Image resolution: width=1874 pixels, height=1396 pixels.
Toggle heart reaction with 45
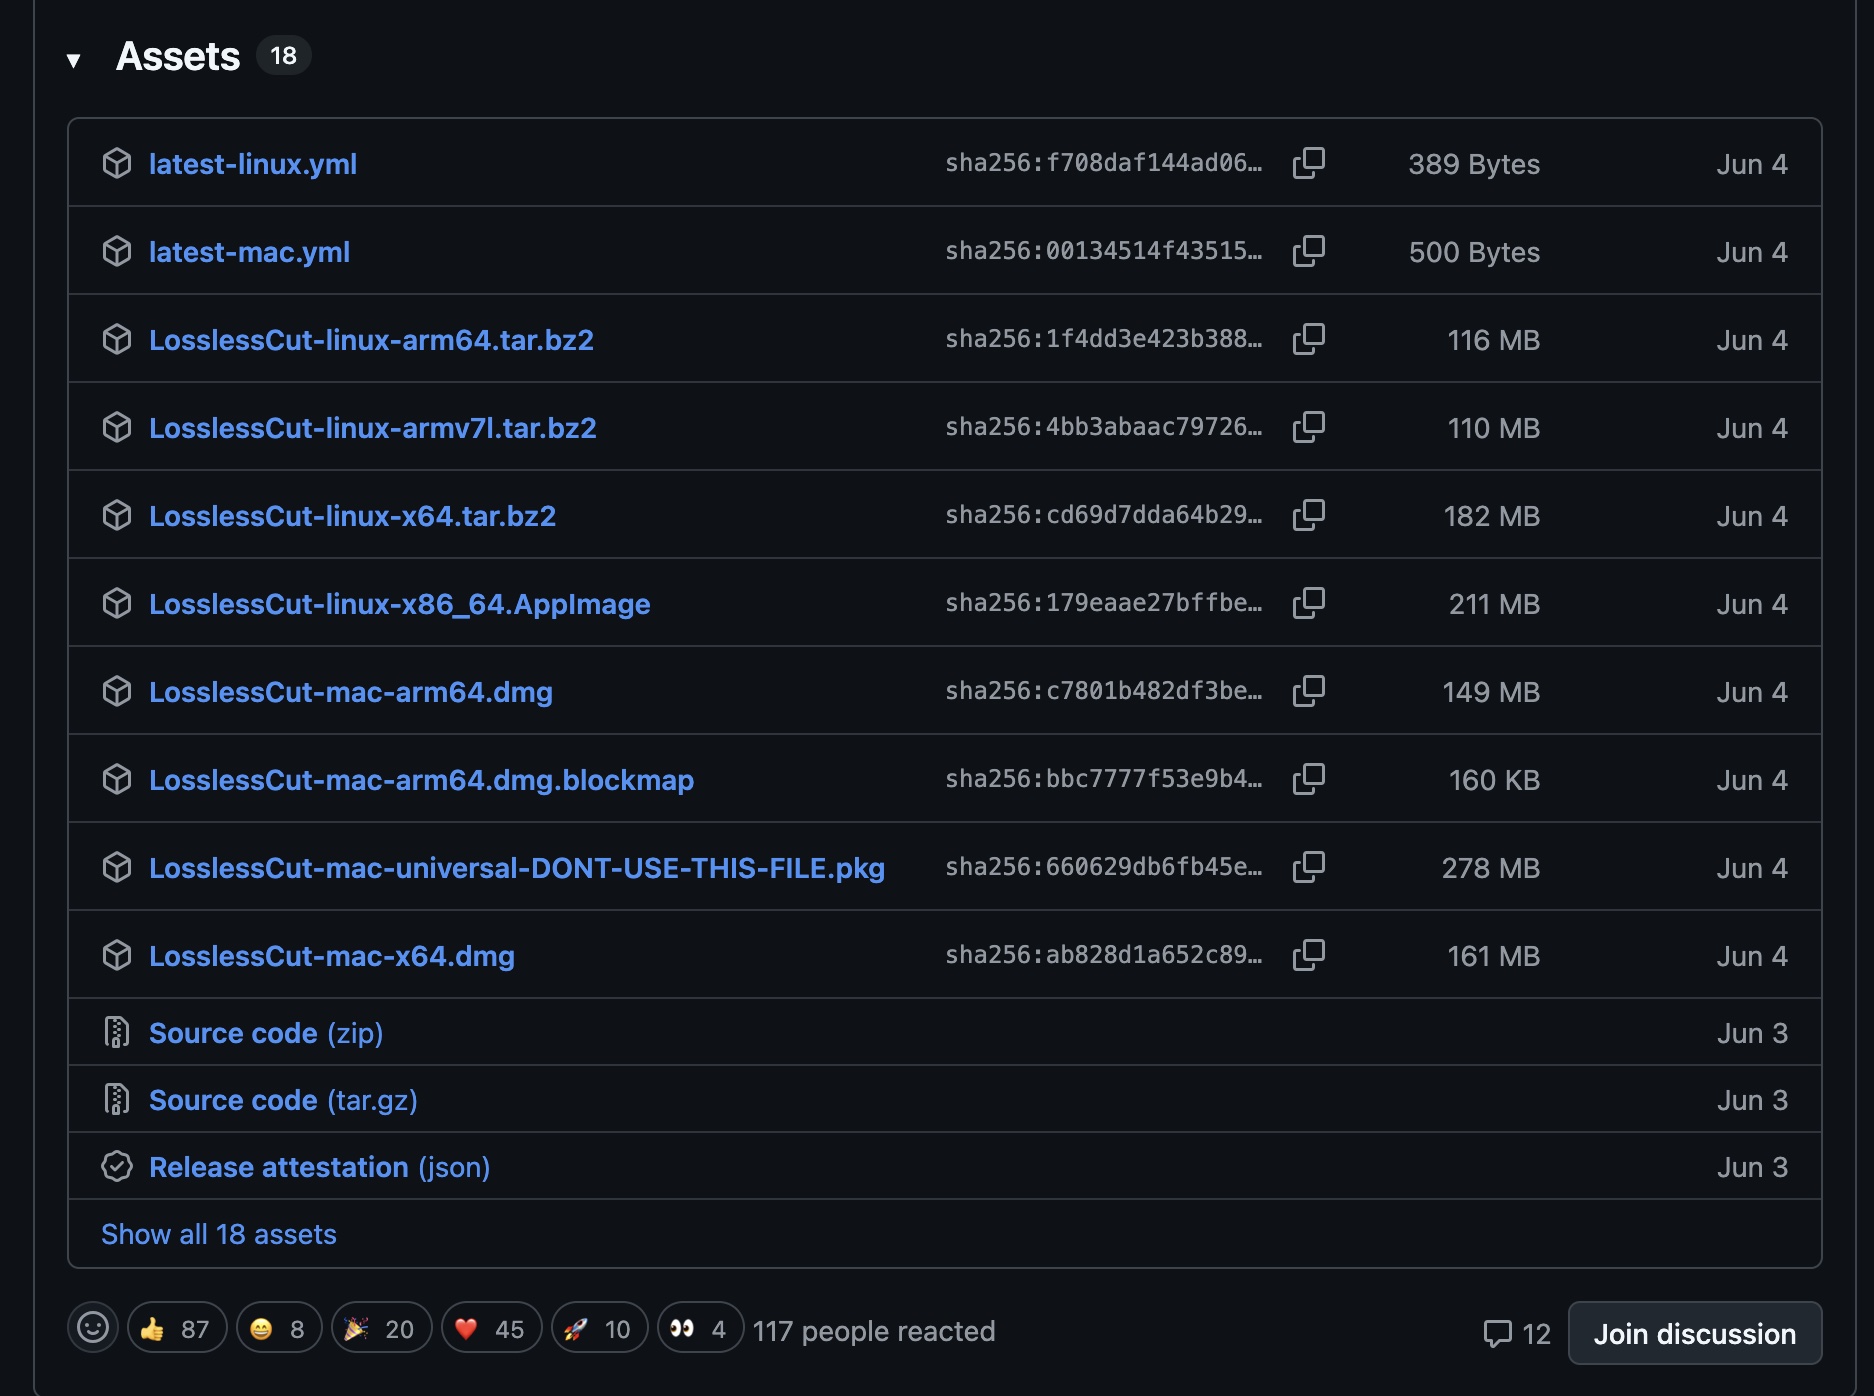coord(491,1328)
